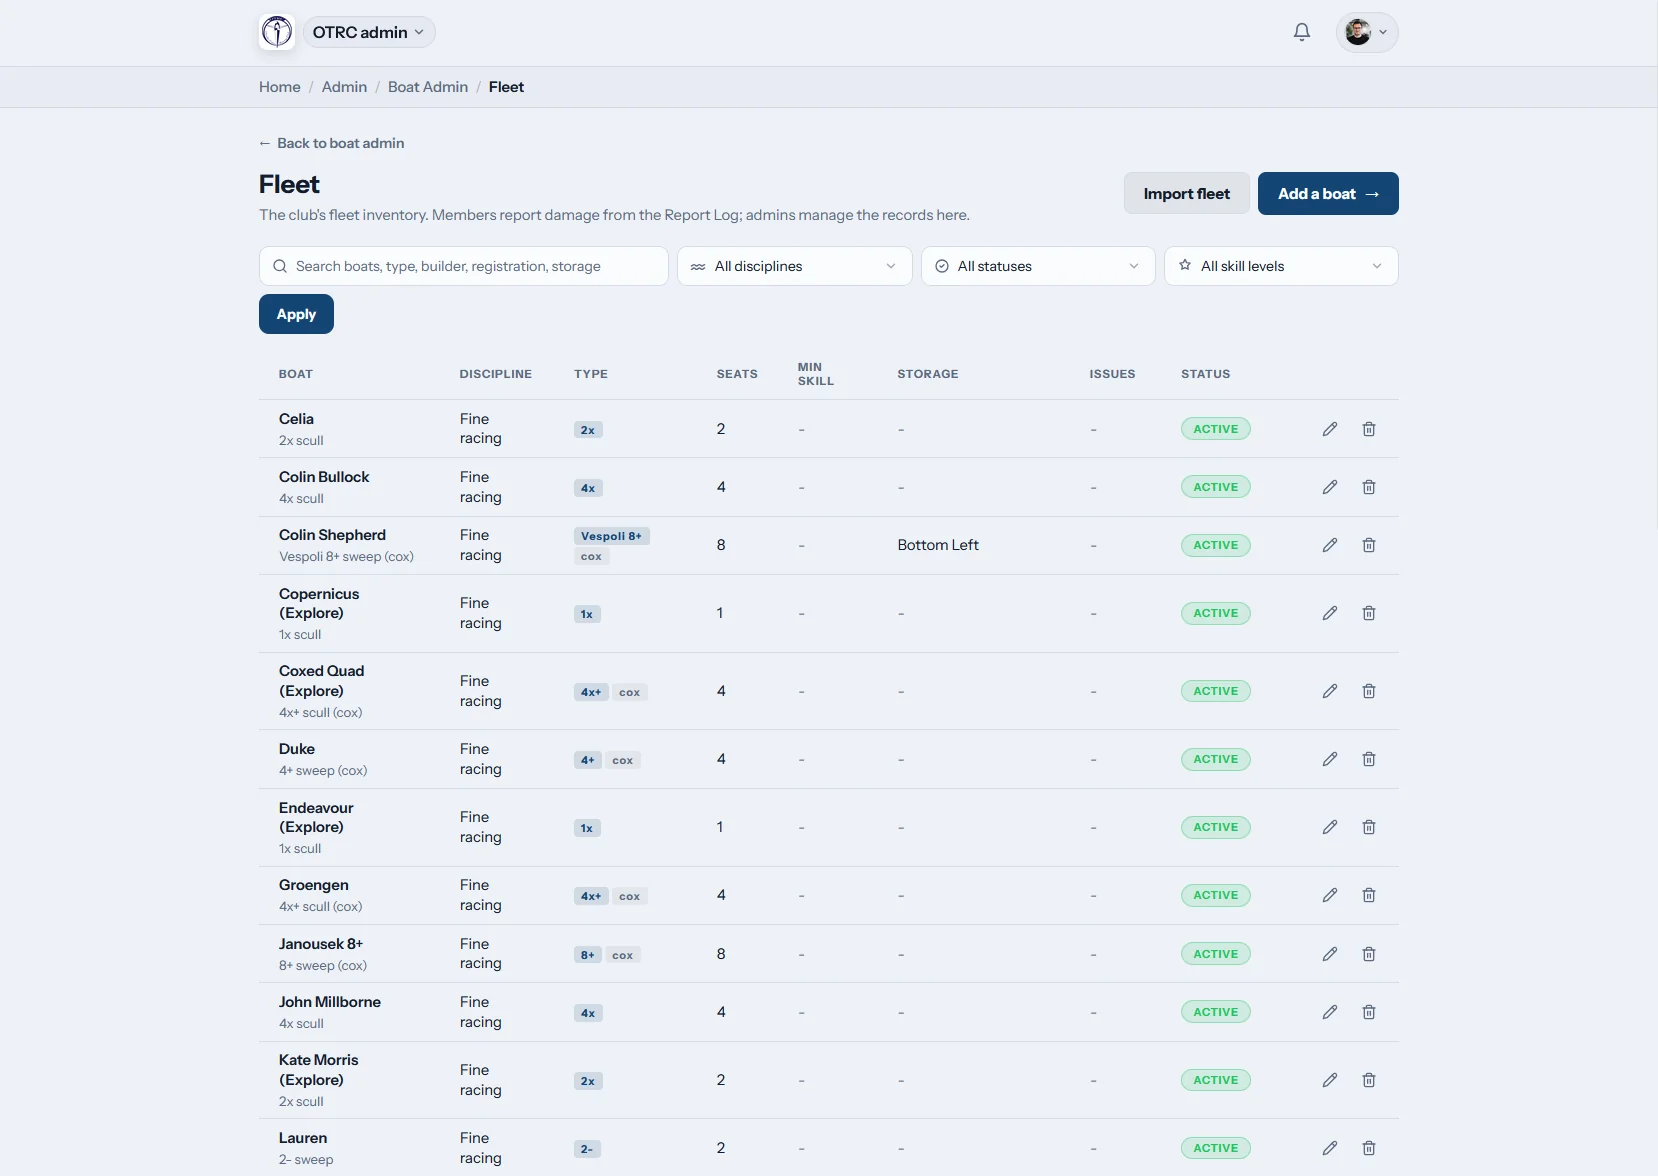This screenshot has width=1658, height=1176.
Task: Click the SEATS column header
Action: [737, 374]
